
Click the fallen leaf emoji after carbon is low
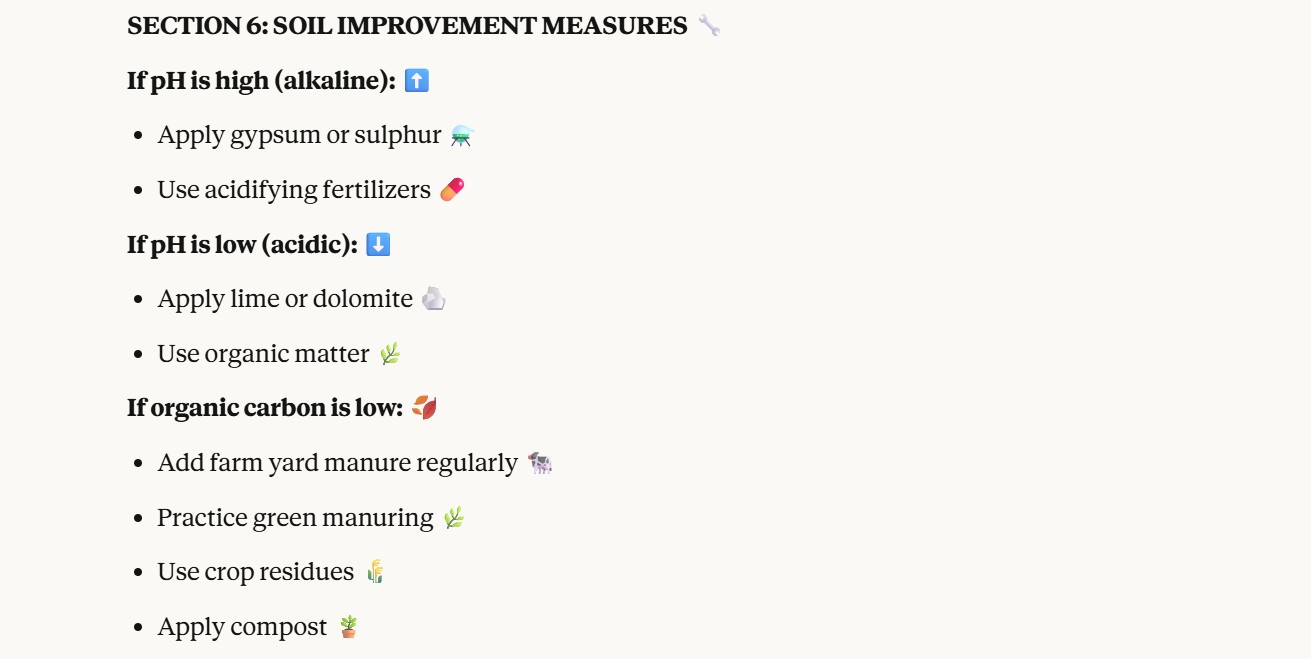coord(424,408)
